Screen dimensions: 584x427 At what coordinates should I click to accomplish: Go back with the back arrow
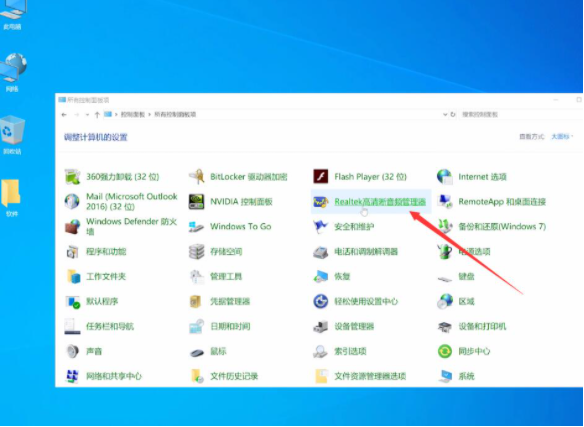pyautogui.click(x=64, y=115)
